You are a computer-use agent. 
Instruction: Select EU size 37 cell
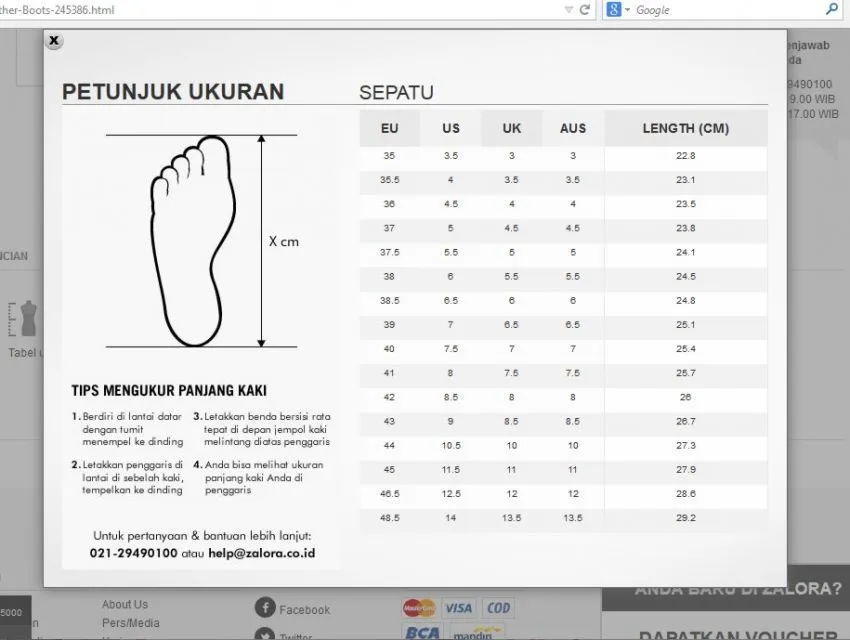[389, 228]
